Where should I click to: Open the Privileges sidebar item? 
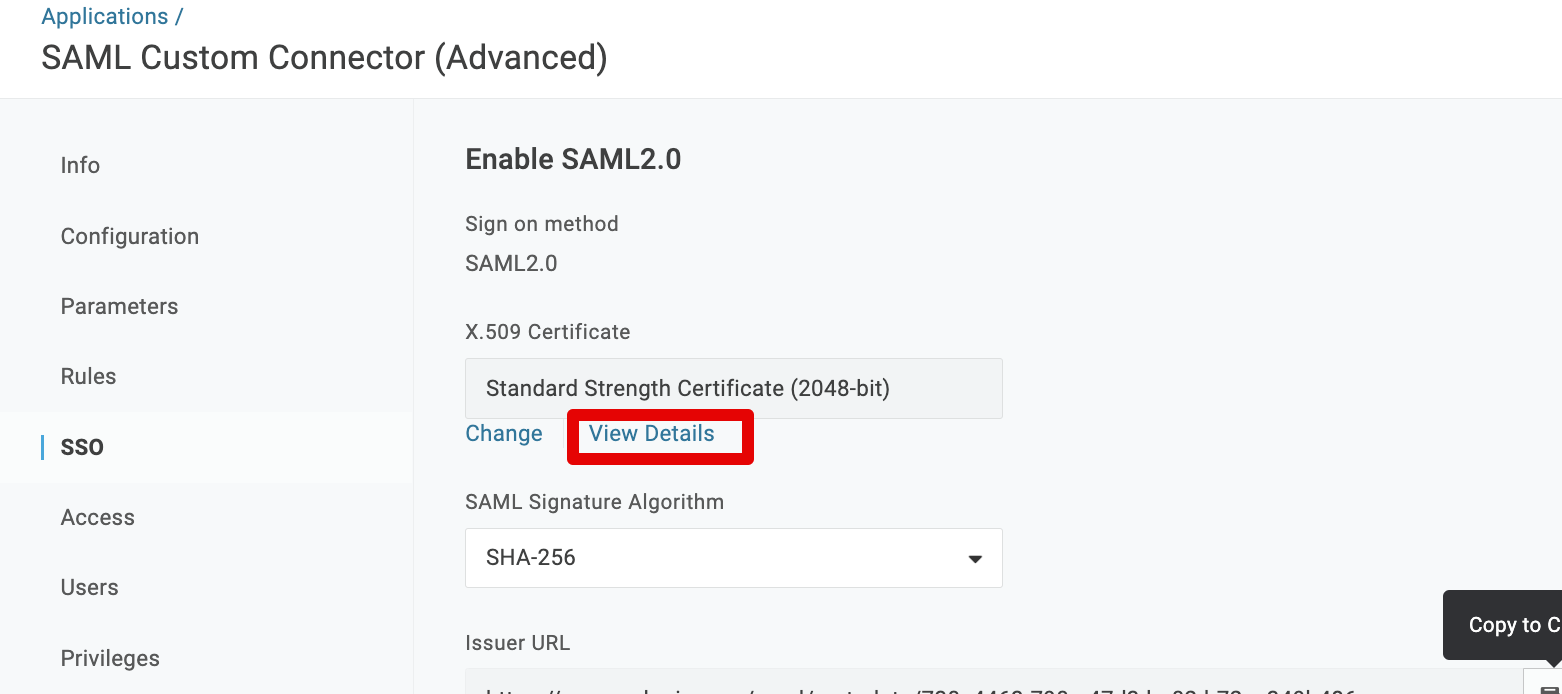110,659
